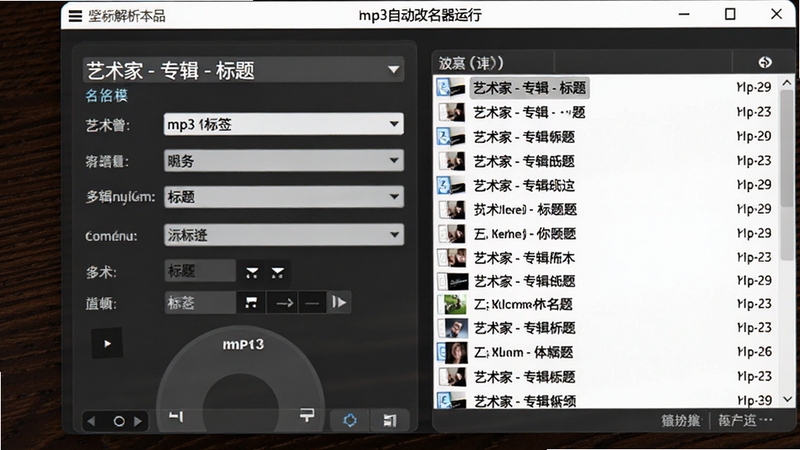Click the 标题 input field in 多术 row

tap(200, 271)
